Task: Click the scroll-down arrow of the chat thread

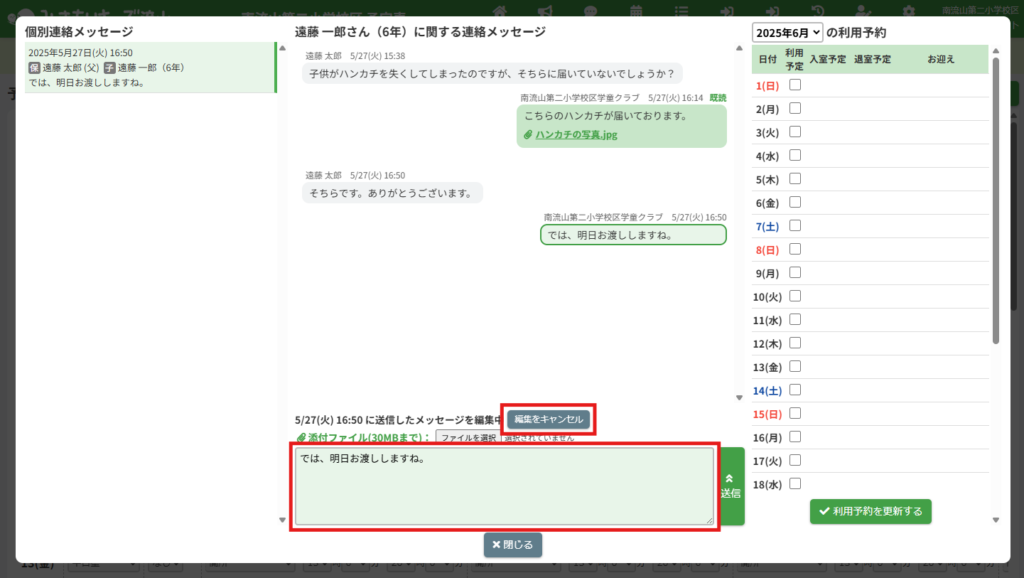Action: tap(740, 397)
